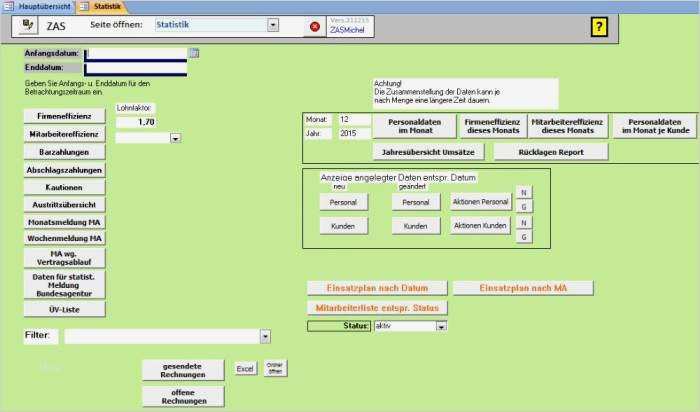The height and width of the screenshot is (412, 700).
Task: Click Firmeneffizienz dieses Monats button
Action: click(493, 126)
